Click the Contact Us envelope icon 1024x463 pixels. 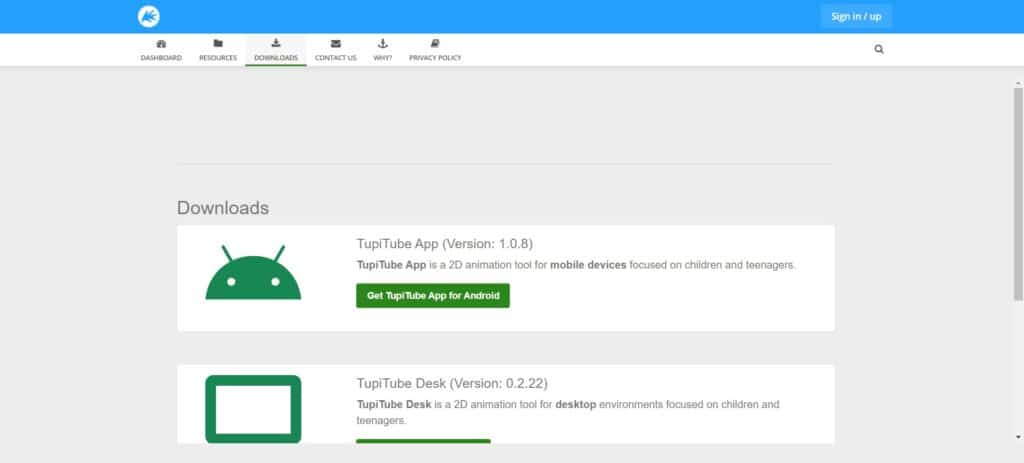pyautogui.click(x=336, y=44)
